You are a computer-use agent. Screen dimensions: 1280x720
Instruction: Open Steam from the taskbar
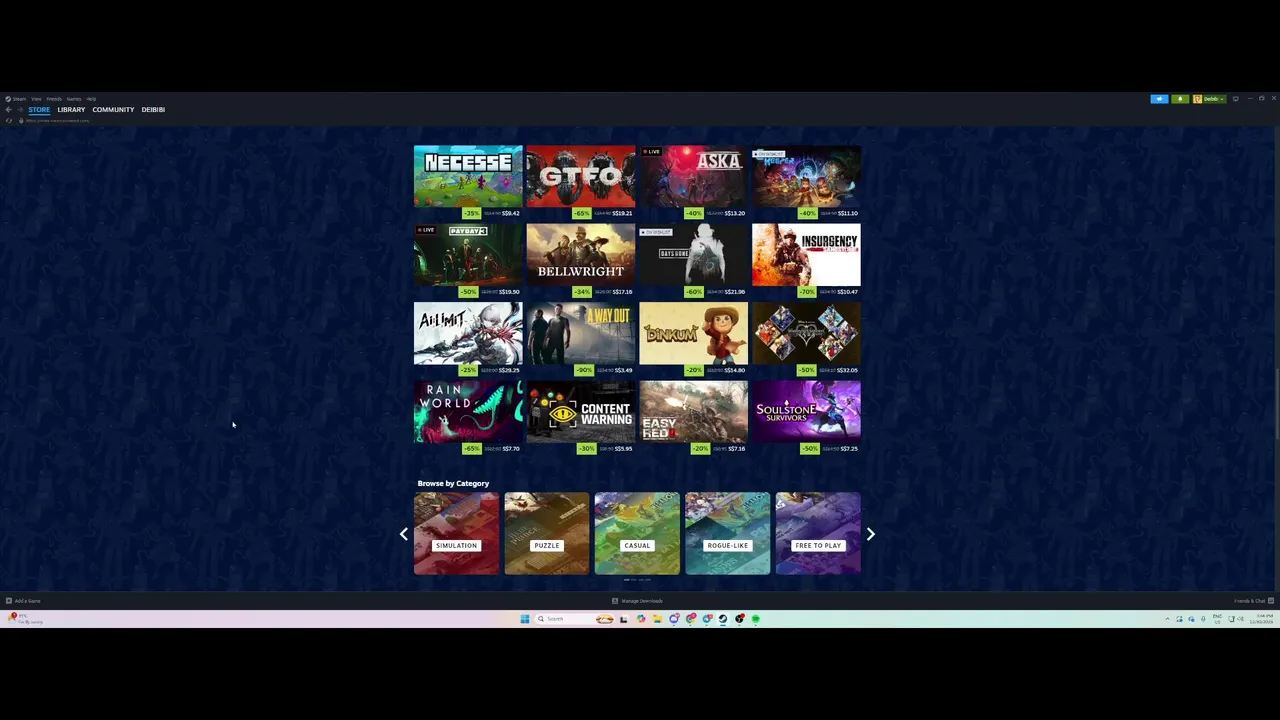click(723, 619)
